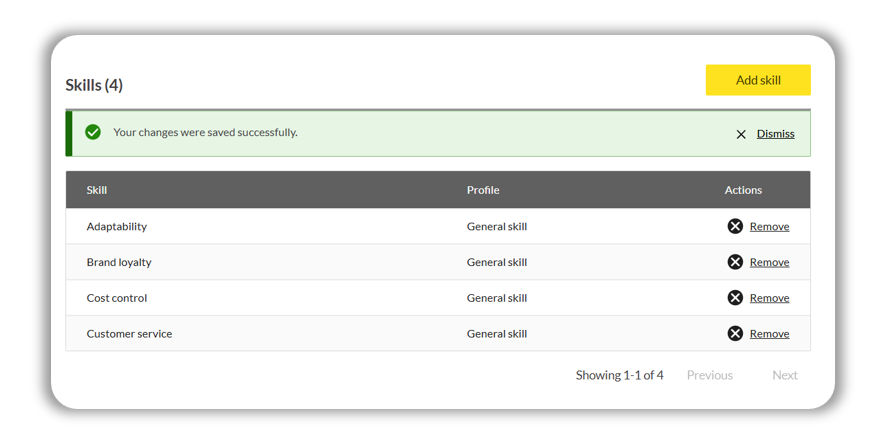Click the X icon beside Dismiss

pyautogui.click(x=741, y=134)
